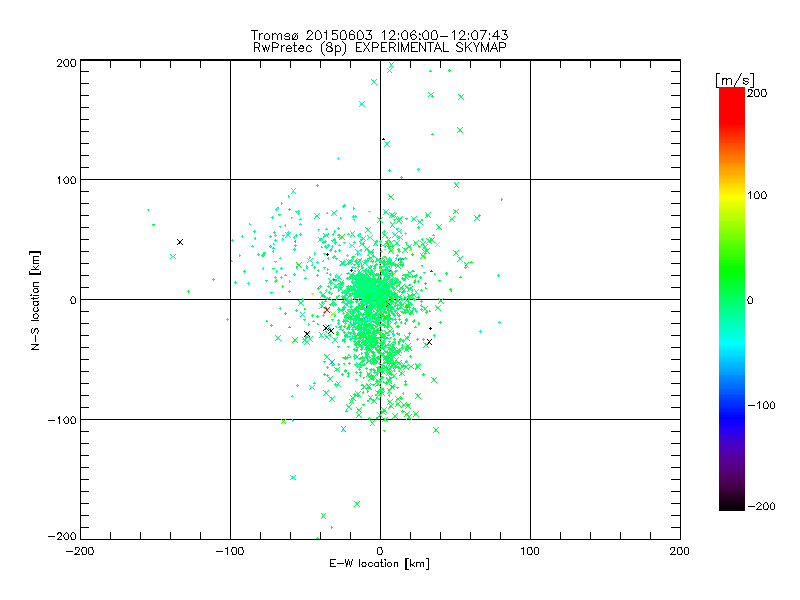Screen dimensions: 800x600
Task: Click the '0' label of the colorbar scale
Action: pyautogui.click(x=750, y=300)
